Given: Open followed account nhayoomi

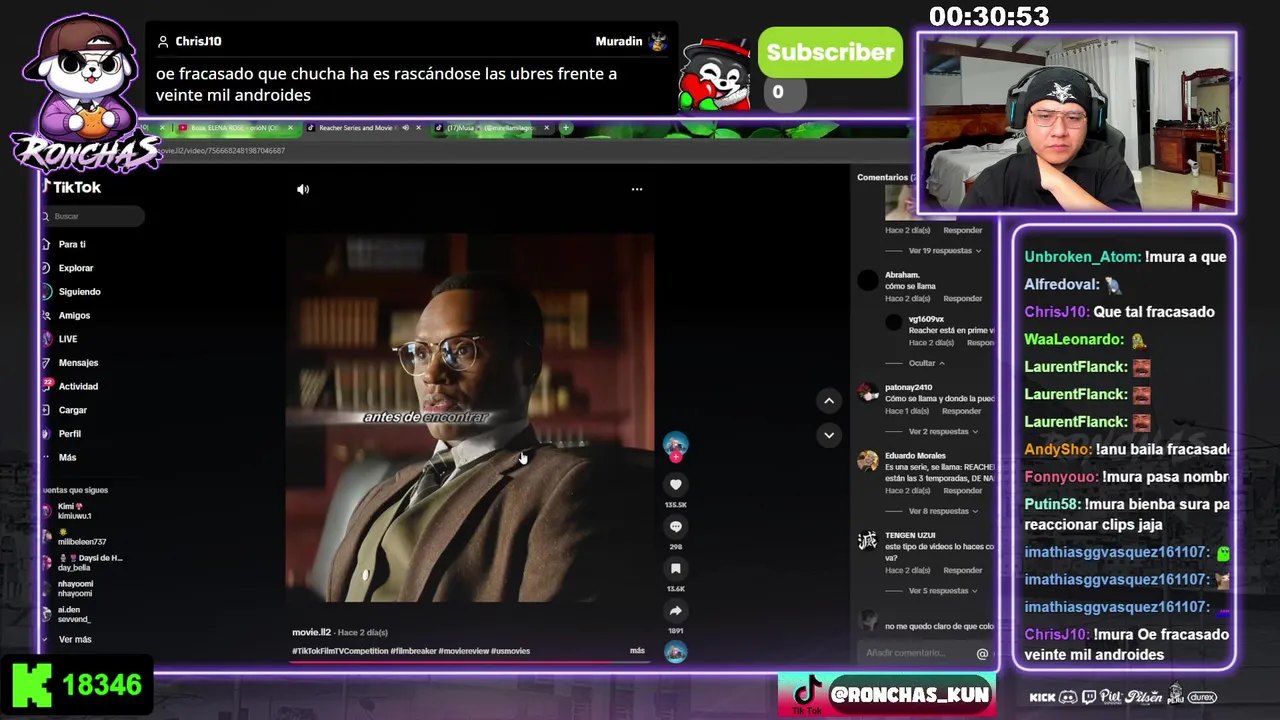Looking at the screenshot, I should point(75,589).
